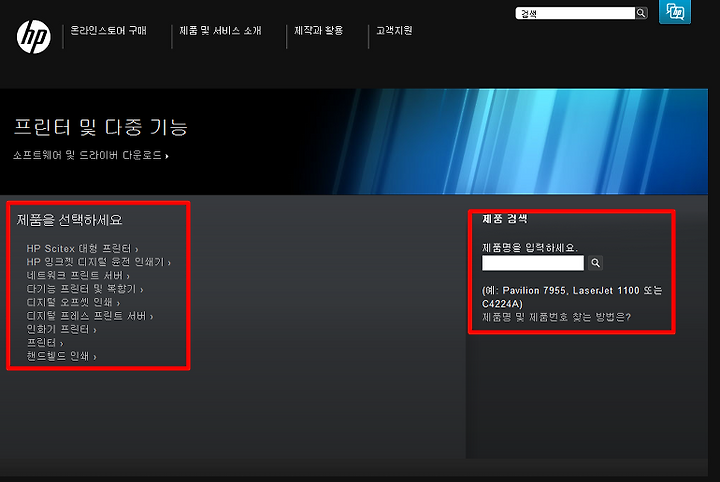Select 디지털 프레스 프린트 서버 link
The height and width of the screenshot is (482, 720).
point(90,316)
